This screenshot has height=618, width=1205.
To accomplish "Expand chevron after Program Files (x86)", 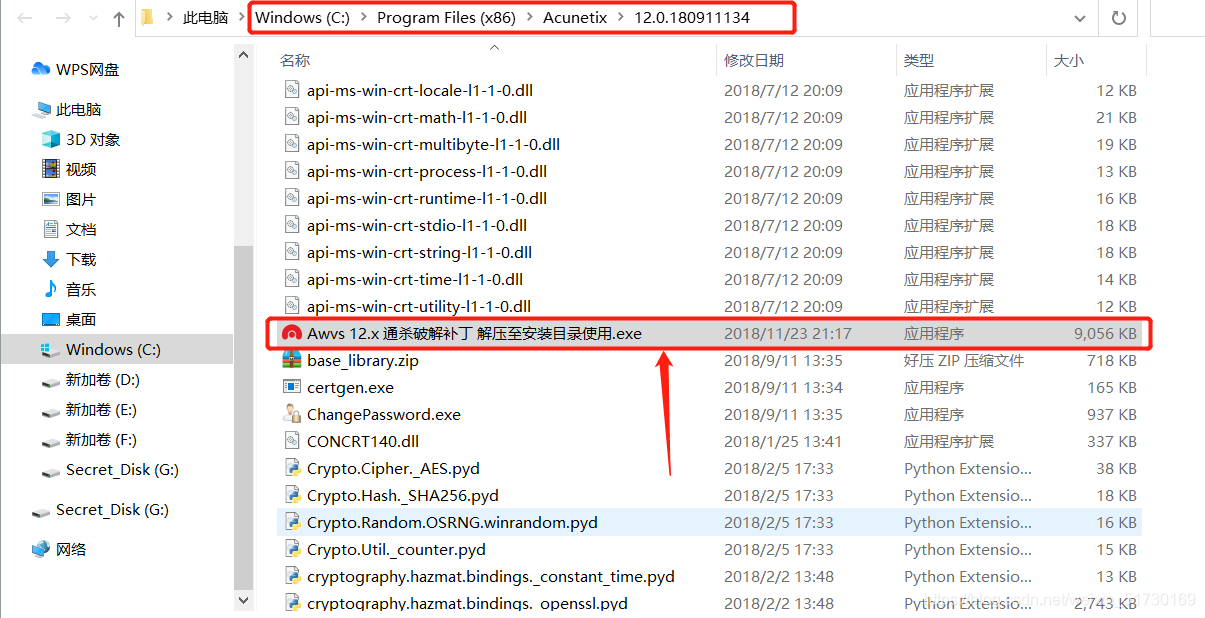I will coord(530,18).
